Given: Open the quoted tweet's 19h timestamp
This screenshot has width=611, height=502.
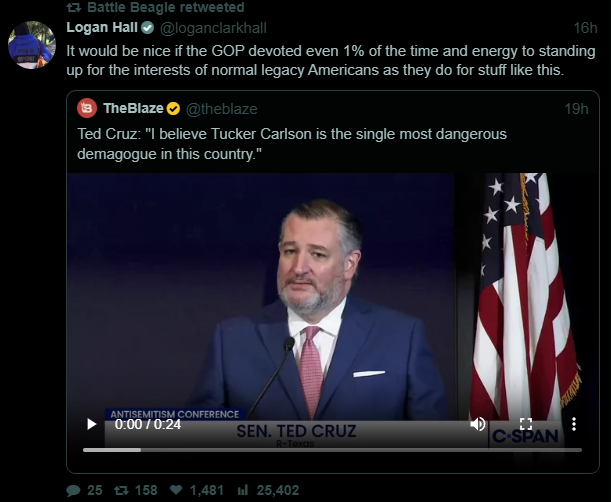Looking at the screenshot, I should pyautogui.click(x=576, y=108).
